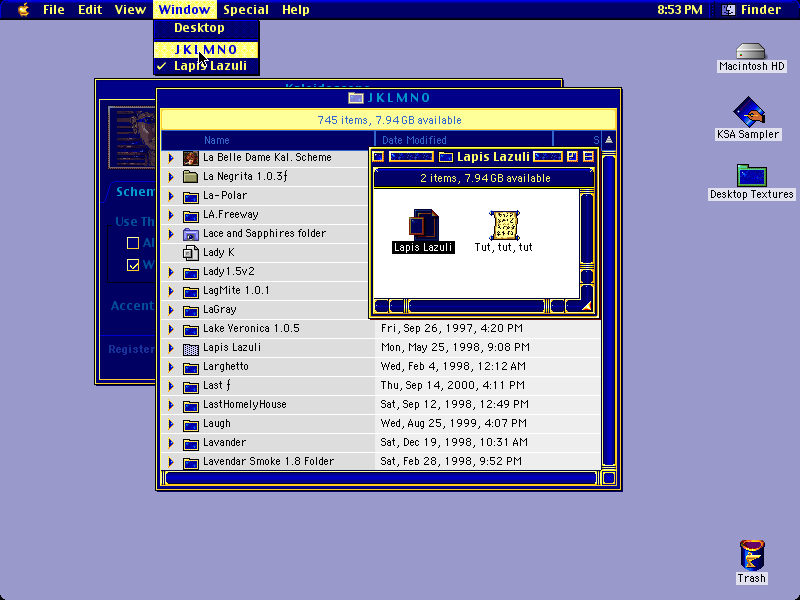Click the Laugh folder icon
Image resolution: width=800 pixels, height=600 pixels.
click(190, 424)
